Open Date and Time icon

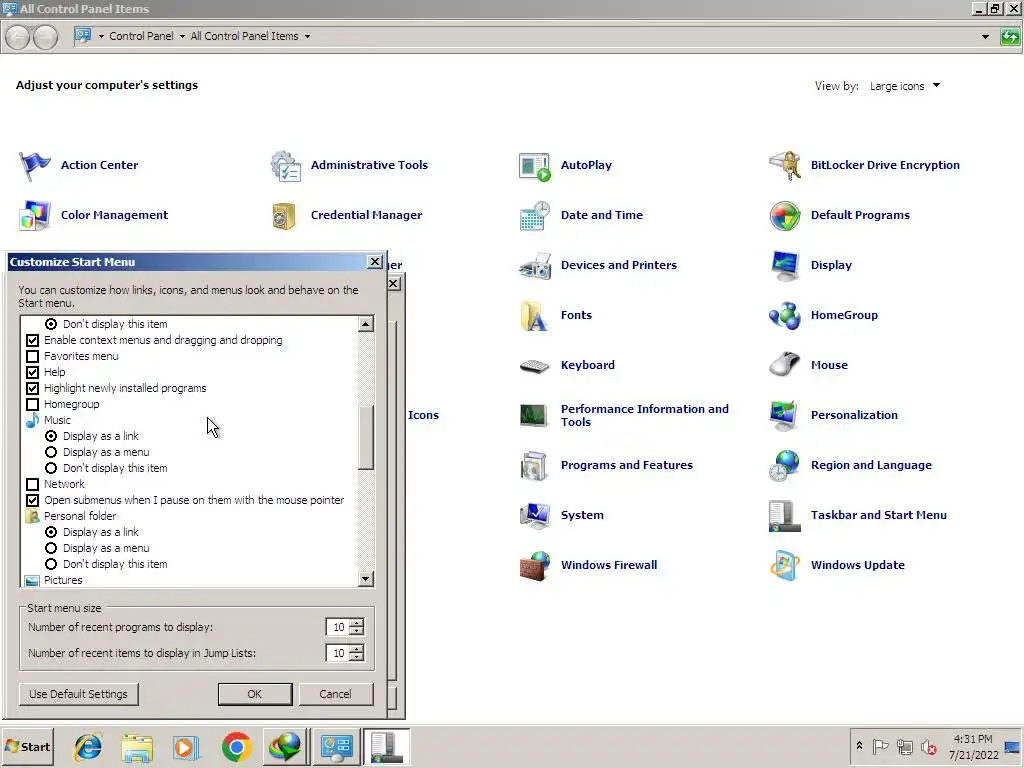535,216
